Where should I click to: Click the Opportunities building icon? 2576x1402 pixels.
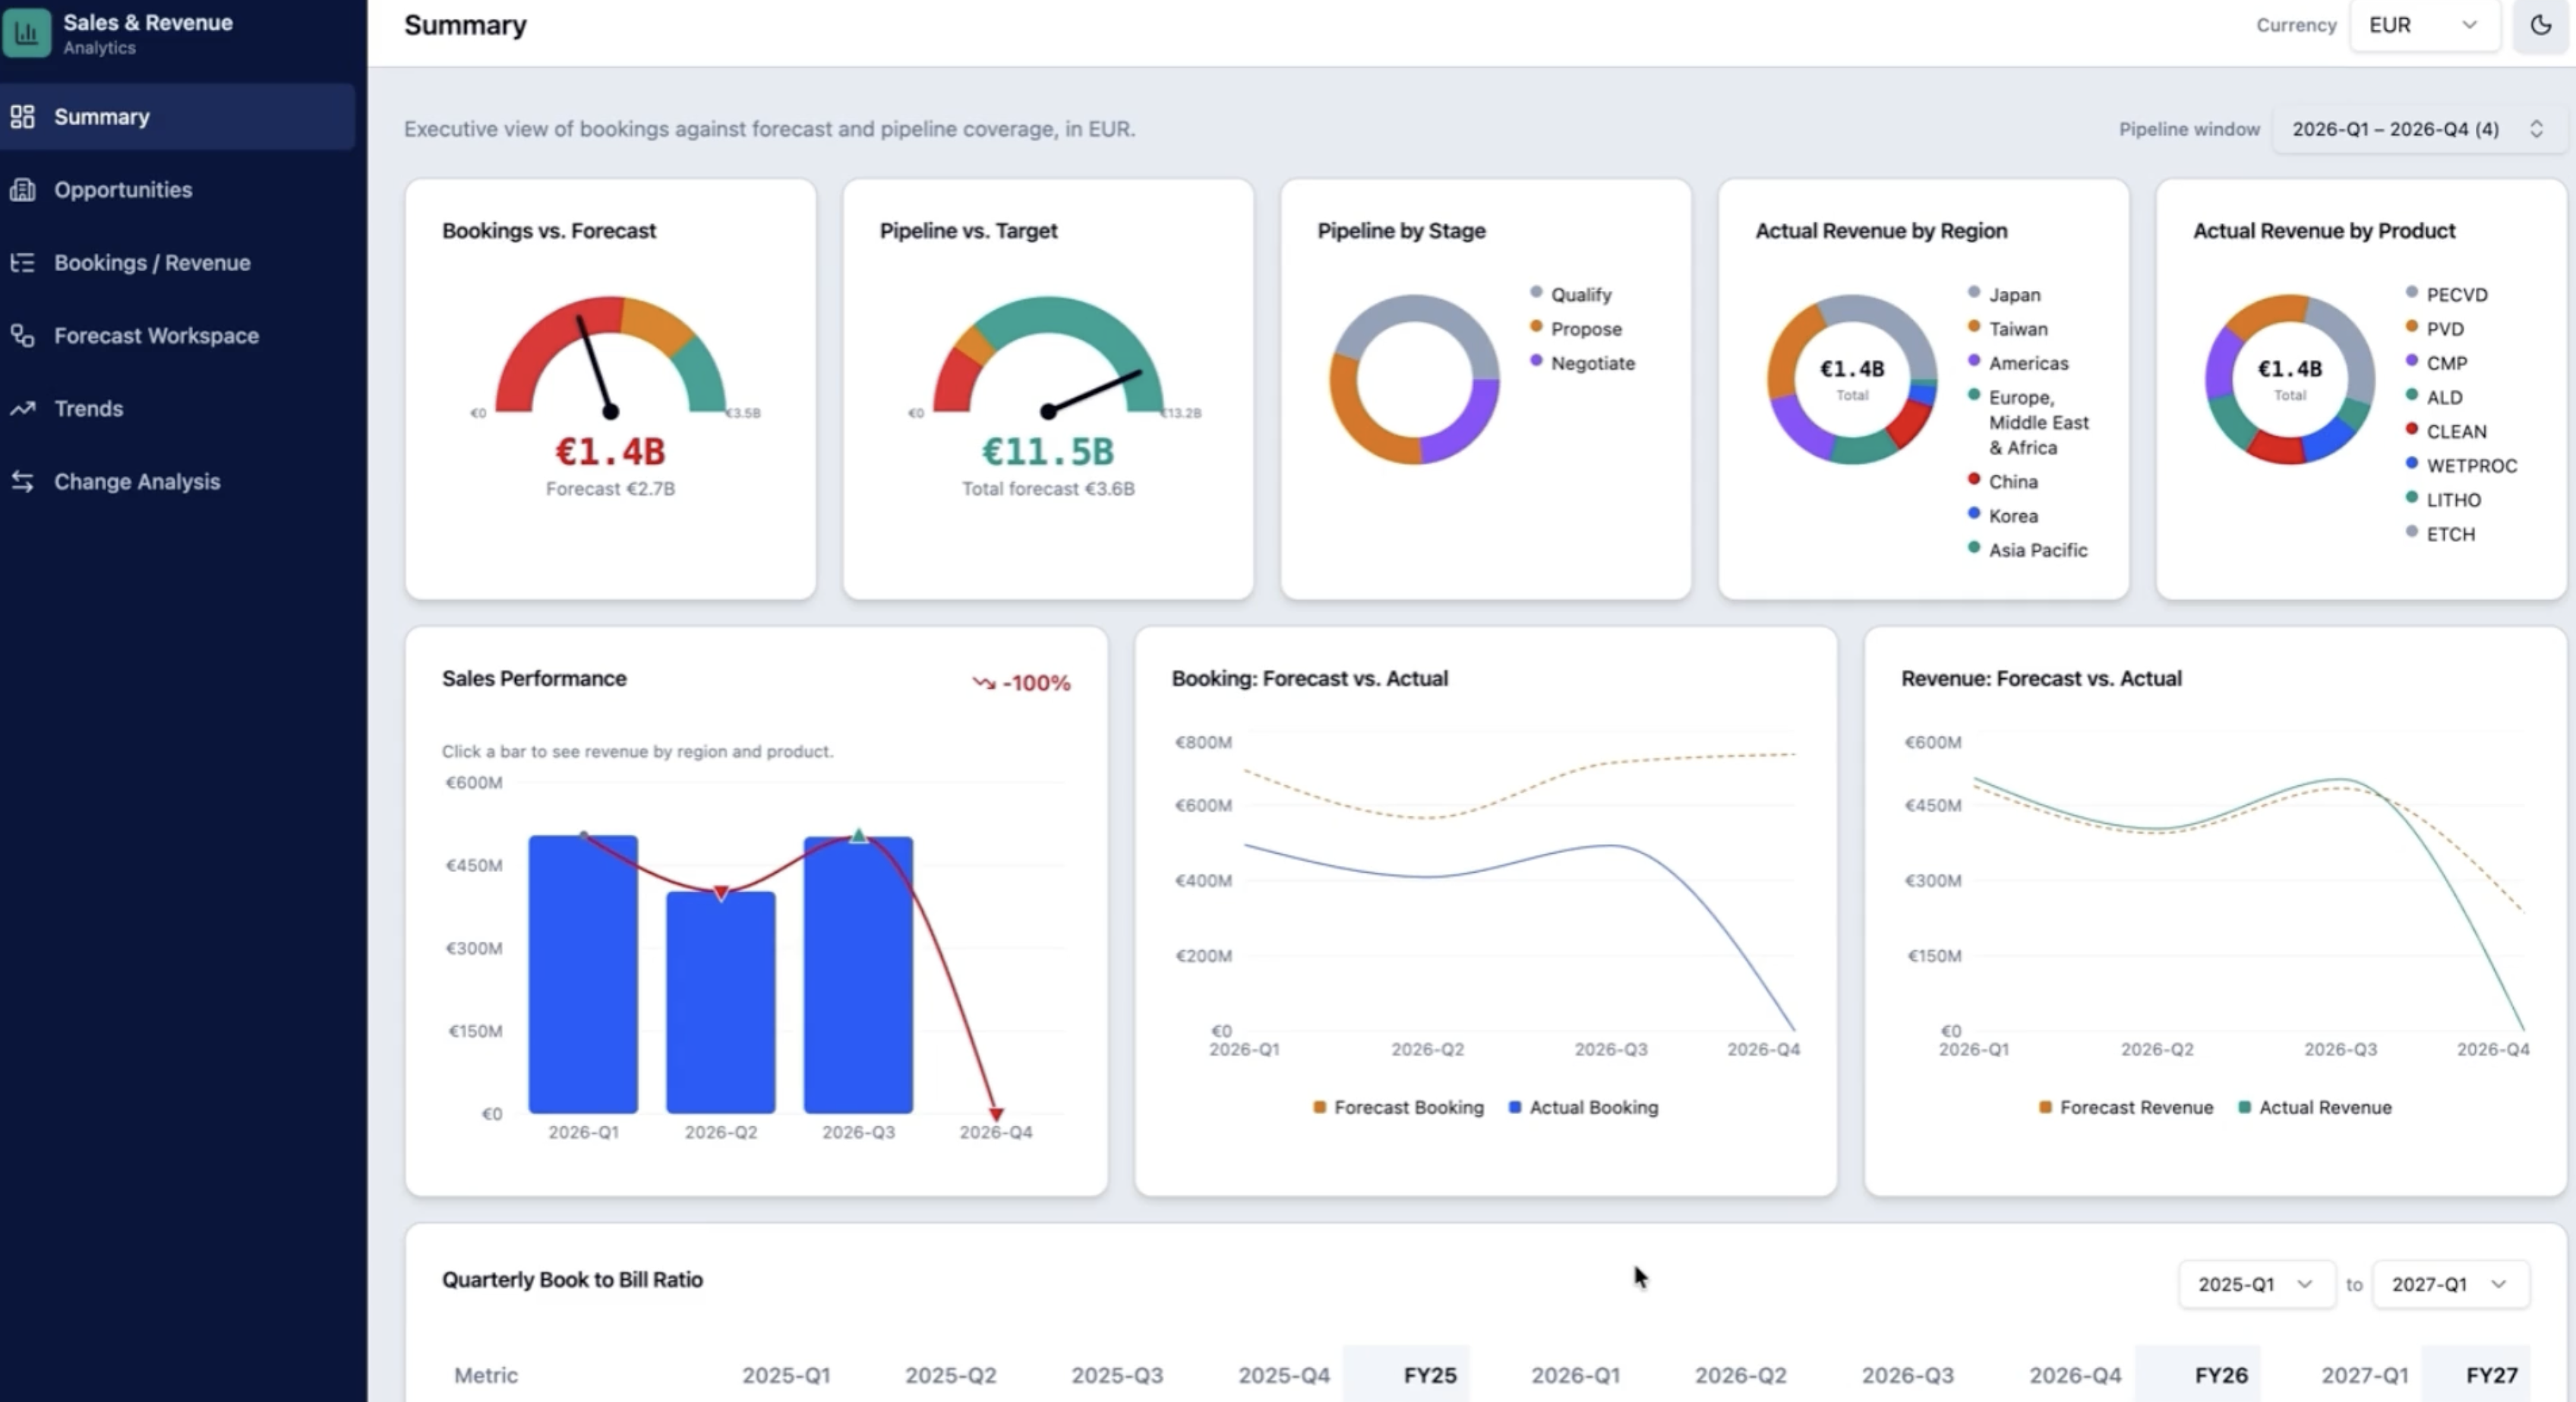click(22, 190)
